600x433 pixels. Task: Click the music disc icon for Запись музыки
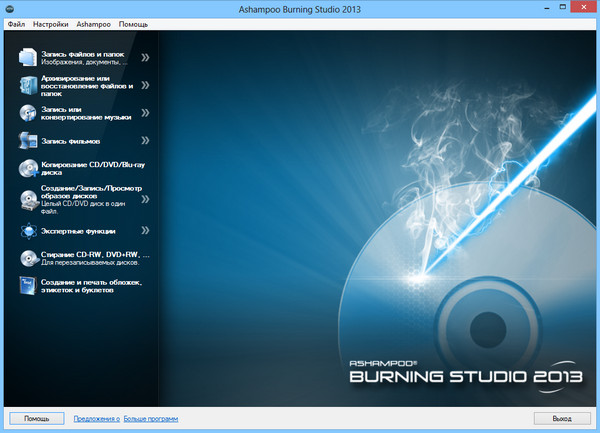pyautogui.click(x=28, y=112)
